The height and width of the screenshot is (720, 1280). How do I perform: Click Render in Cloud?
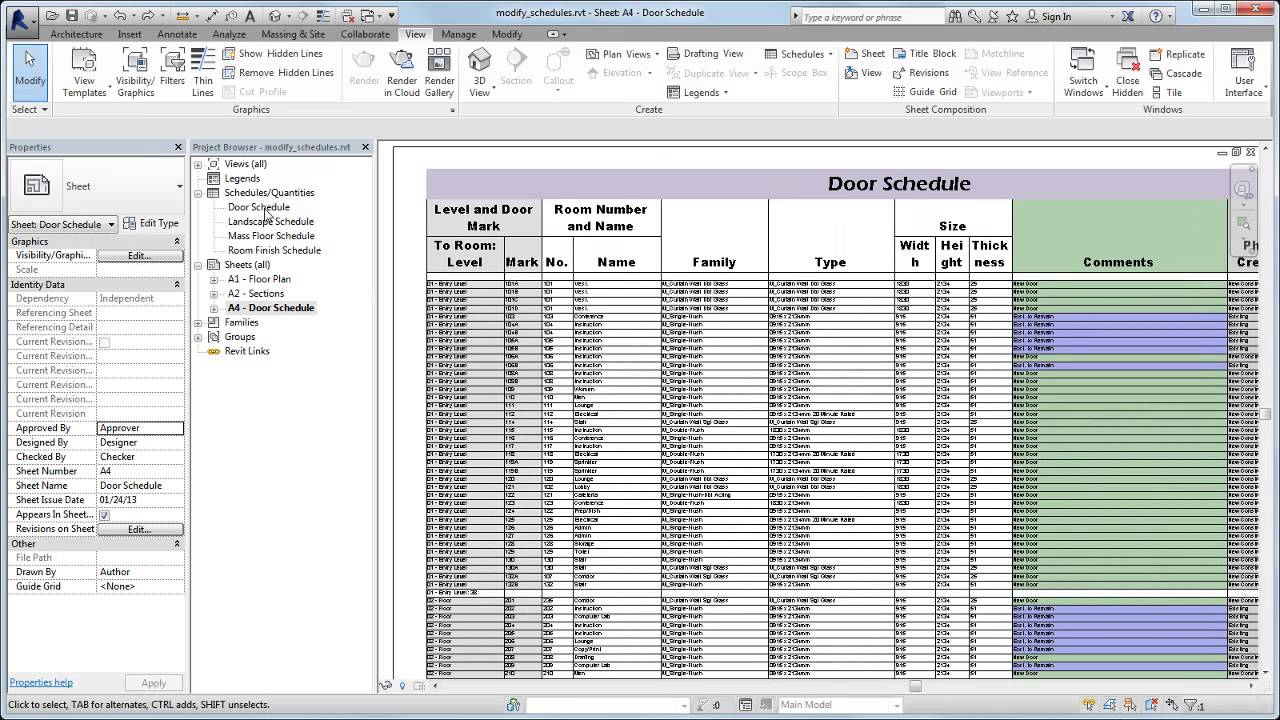(x=402, y=72)
